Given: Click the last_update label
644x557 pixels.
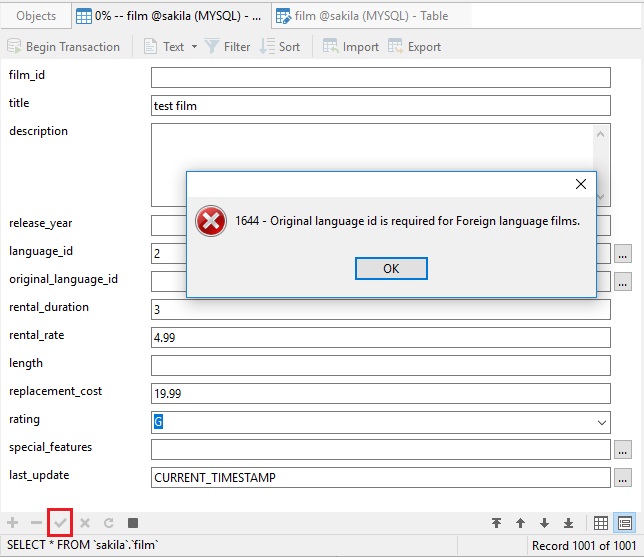Looking at the screenshot, I should (39, 475).
